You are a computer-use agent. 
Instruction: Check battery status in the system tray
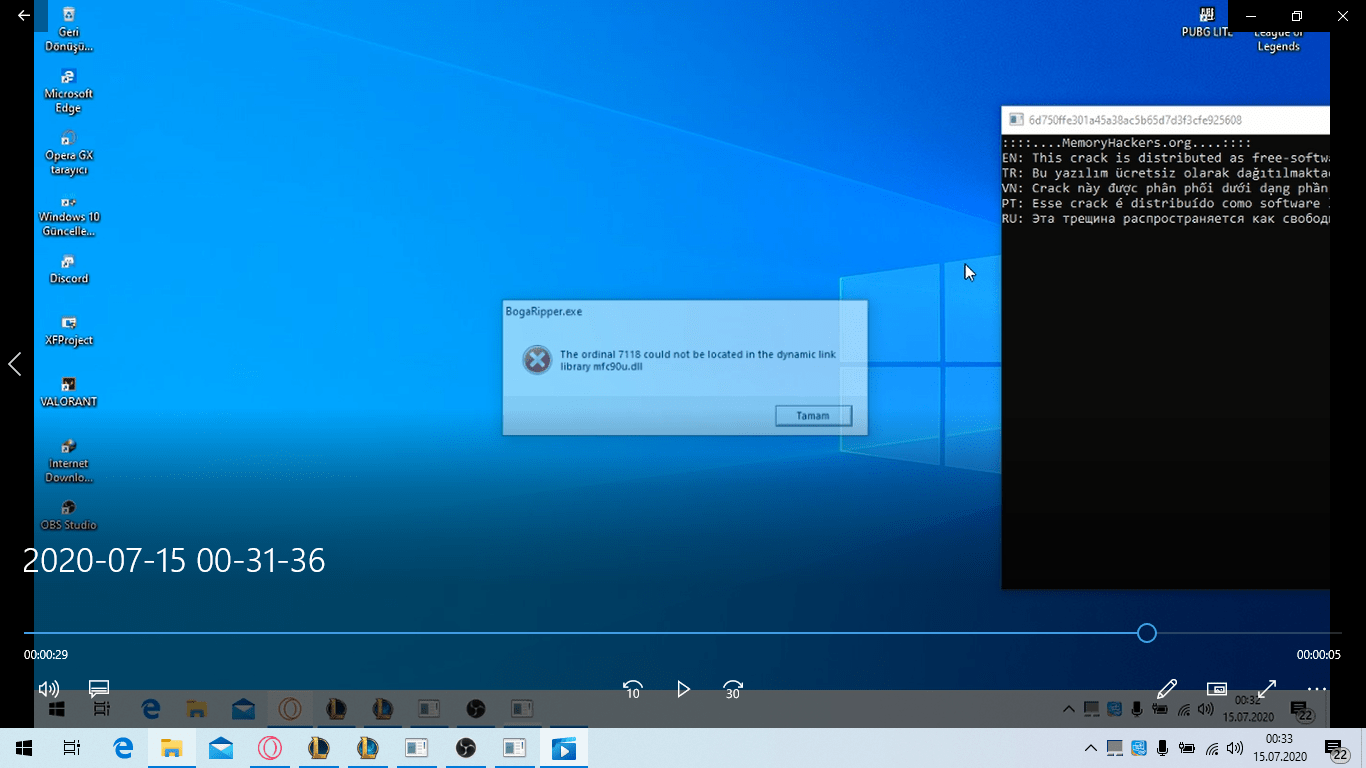pos(1187,748)
